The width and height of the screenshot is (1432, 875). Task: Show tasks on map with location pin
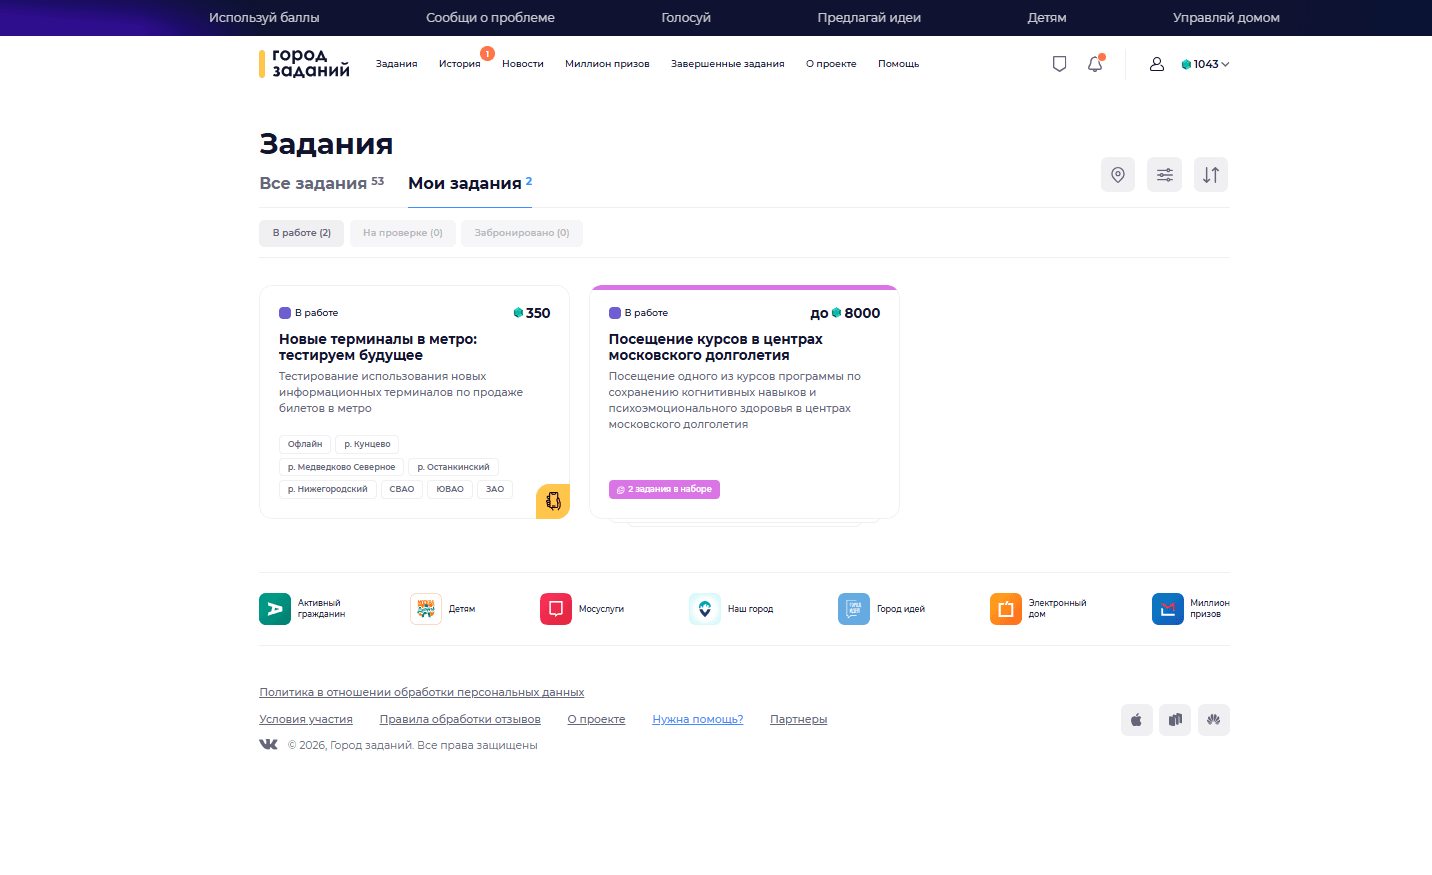coord(1118,175)
